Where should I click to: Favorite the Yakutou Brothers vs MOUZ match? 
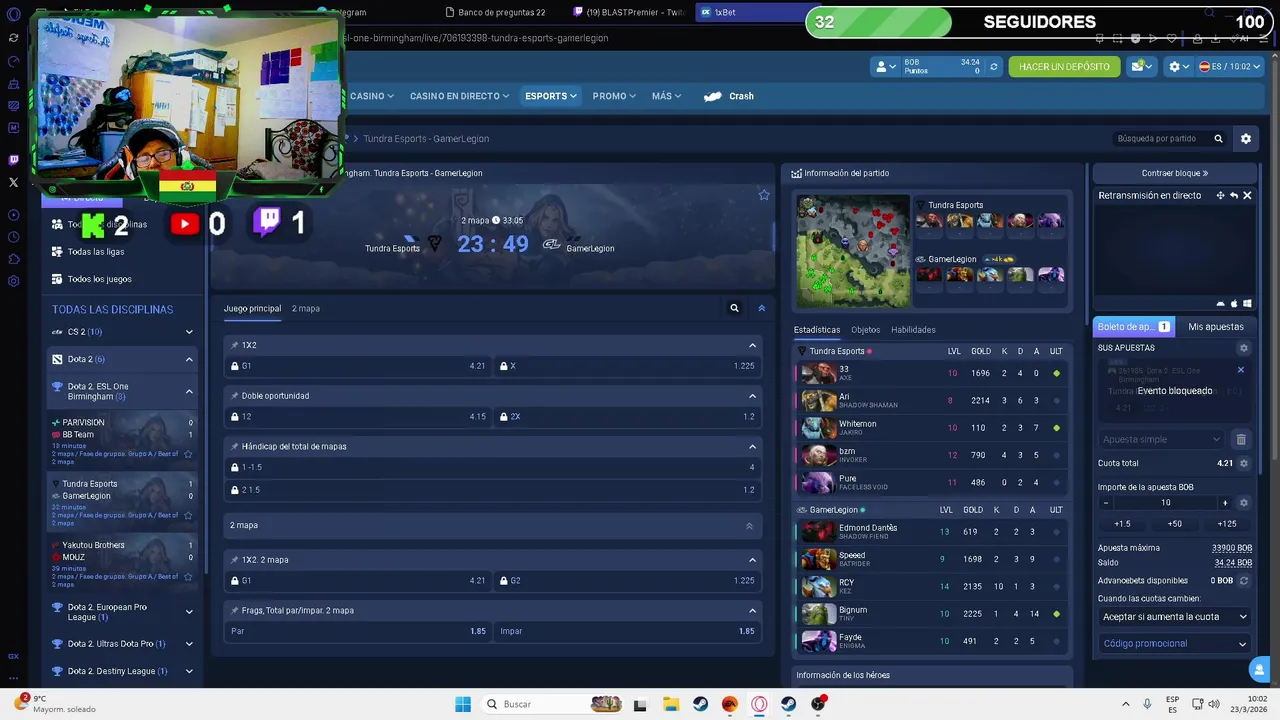click(188, 577)
